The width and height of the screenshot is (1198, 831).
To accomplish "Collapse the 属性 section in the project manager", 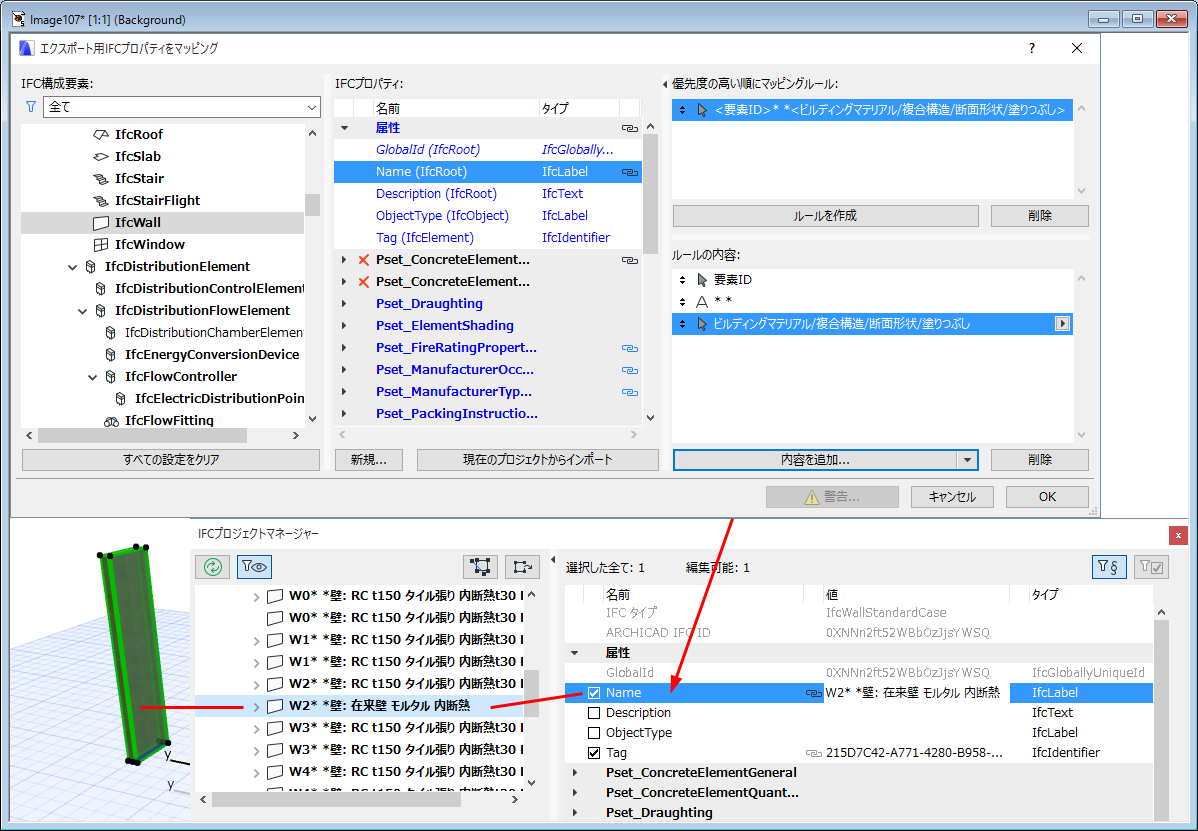I will 575,653.
